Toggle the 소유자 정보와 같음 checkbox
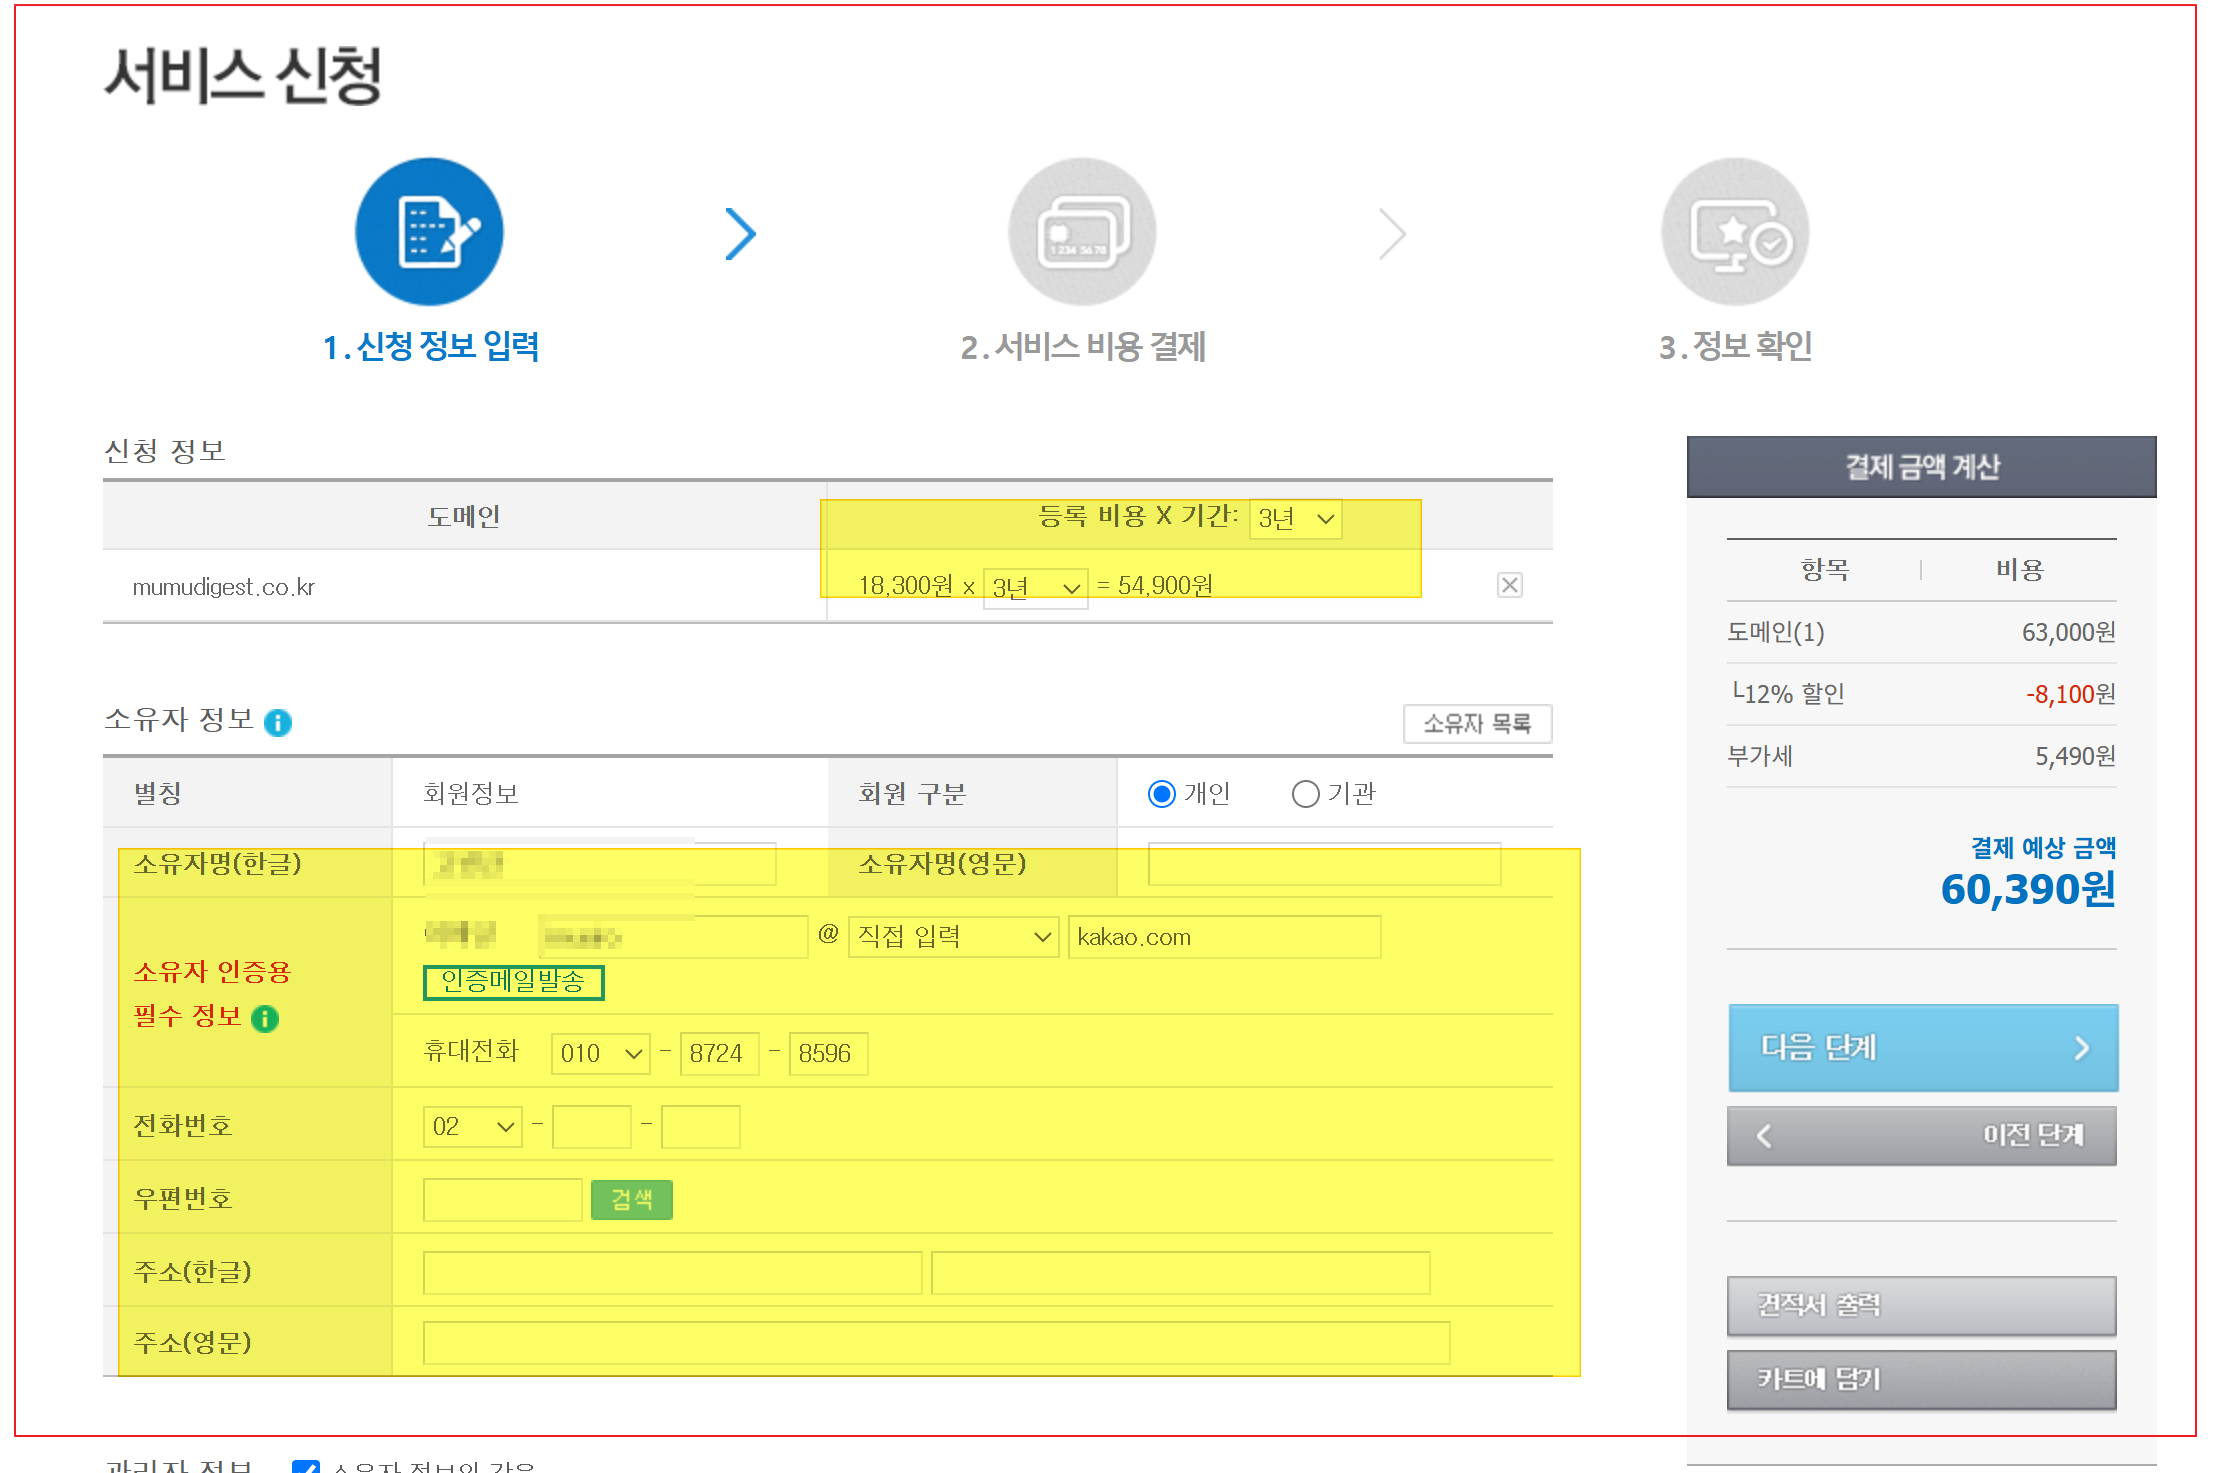 [305, 1467]
